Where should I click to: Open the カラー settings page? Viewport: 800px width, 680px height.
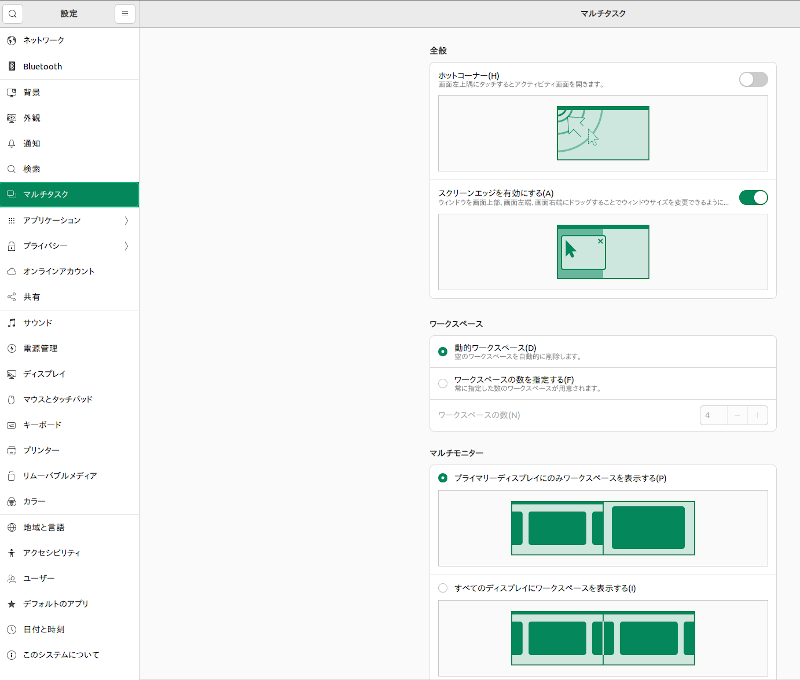click(x=69, y=501)
